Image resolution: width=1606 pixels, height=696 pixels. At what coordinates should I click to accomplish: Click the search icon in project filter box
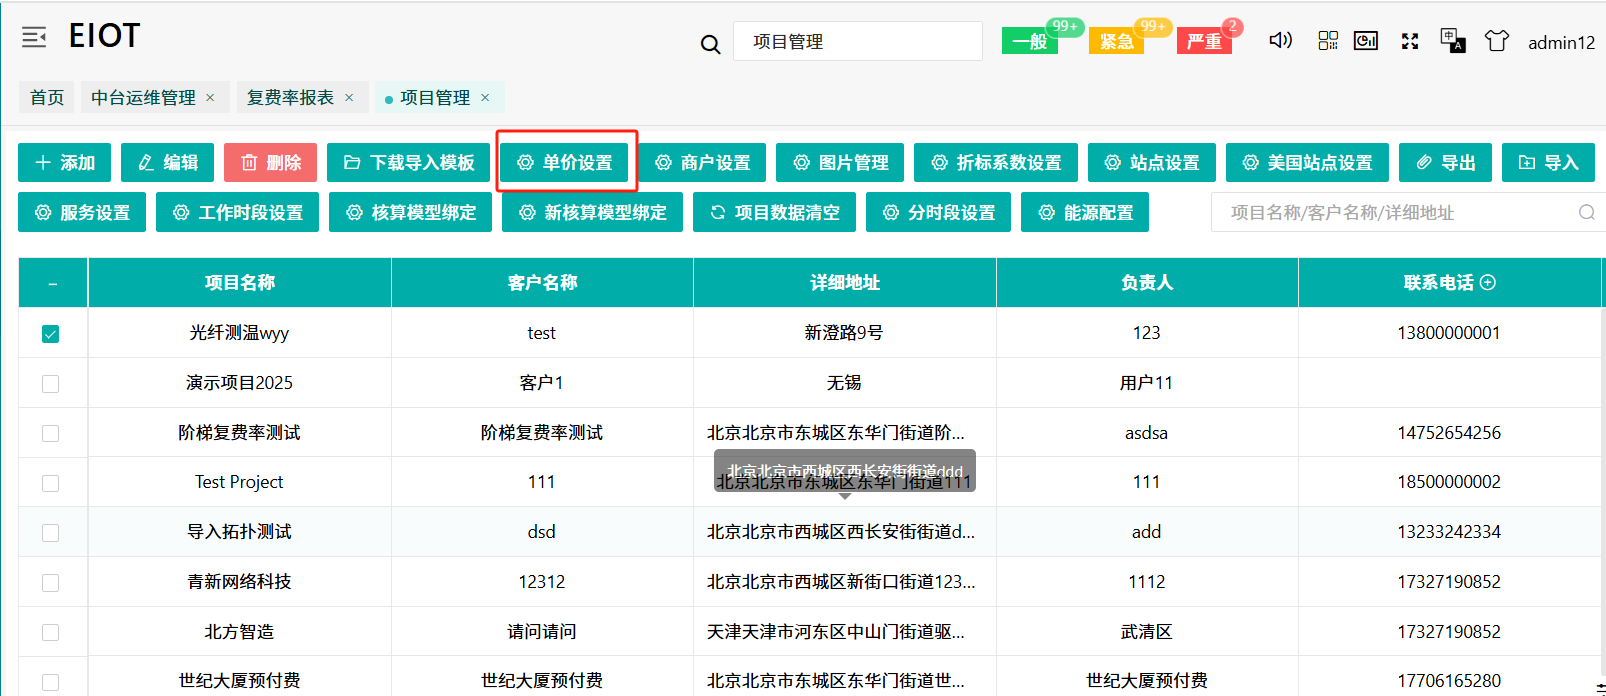[1586, 212]
